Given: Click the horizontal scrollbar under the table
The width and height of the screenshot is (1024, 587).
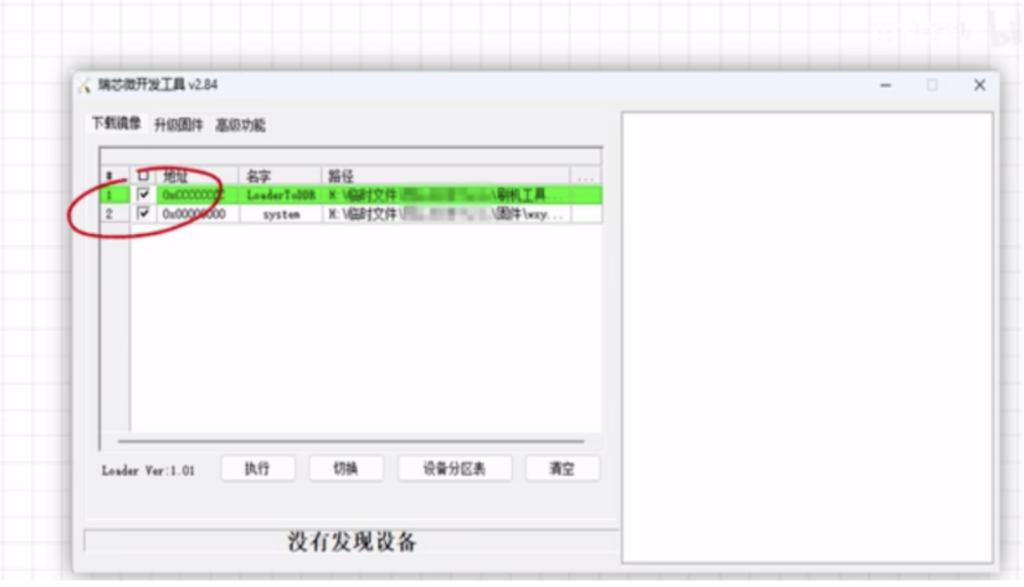Looking at the screenshot, I should click(350, 441).
